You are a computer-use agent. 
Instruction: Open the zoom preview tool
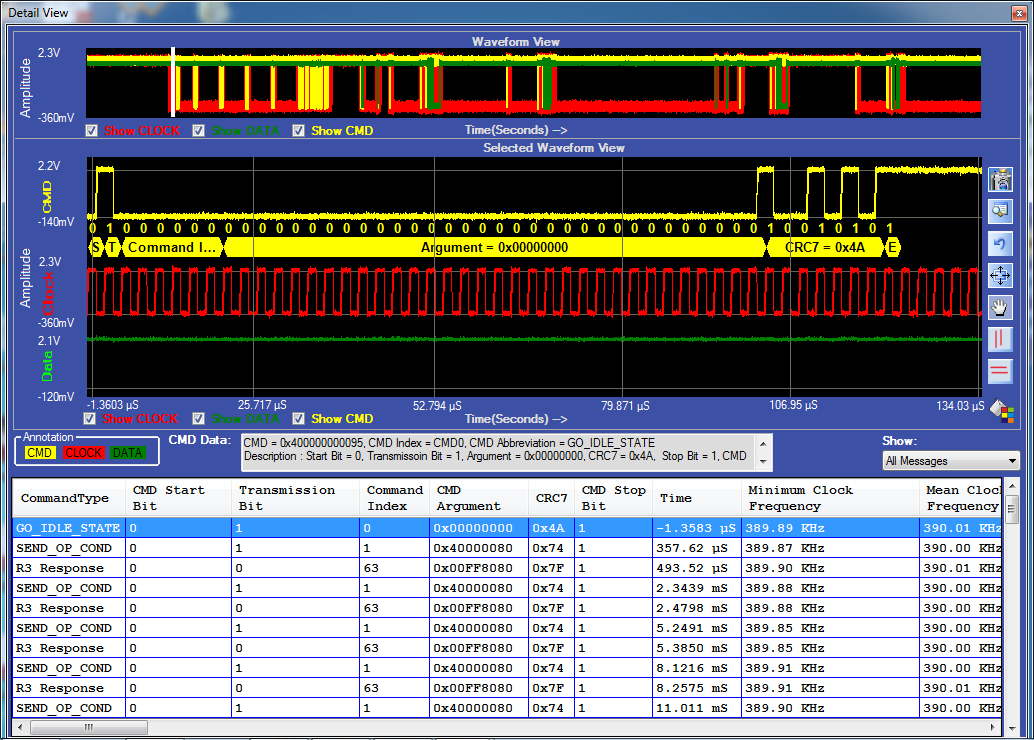(x=1000, y=211)
